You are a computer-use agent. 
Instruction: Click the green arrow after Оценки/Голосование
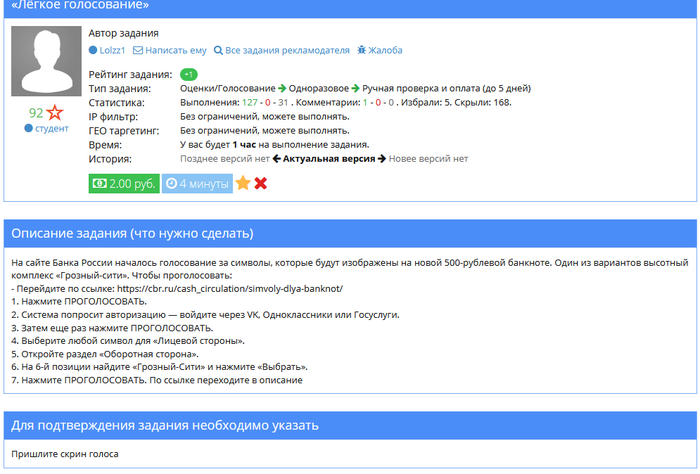pos(282,88)
